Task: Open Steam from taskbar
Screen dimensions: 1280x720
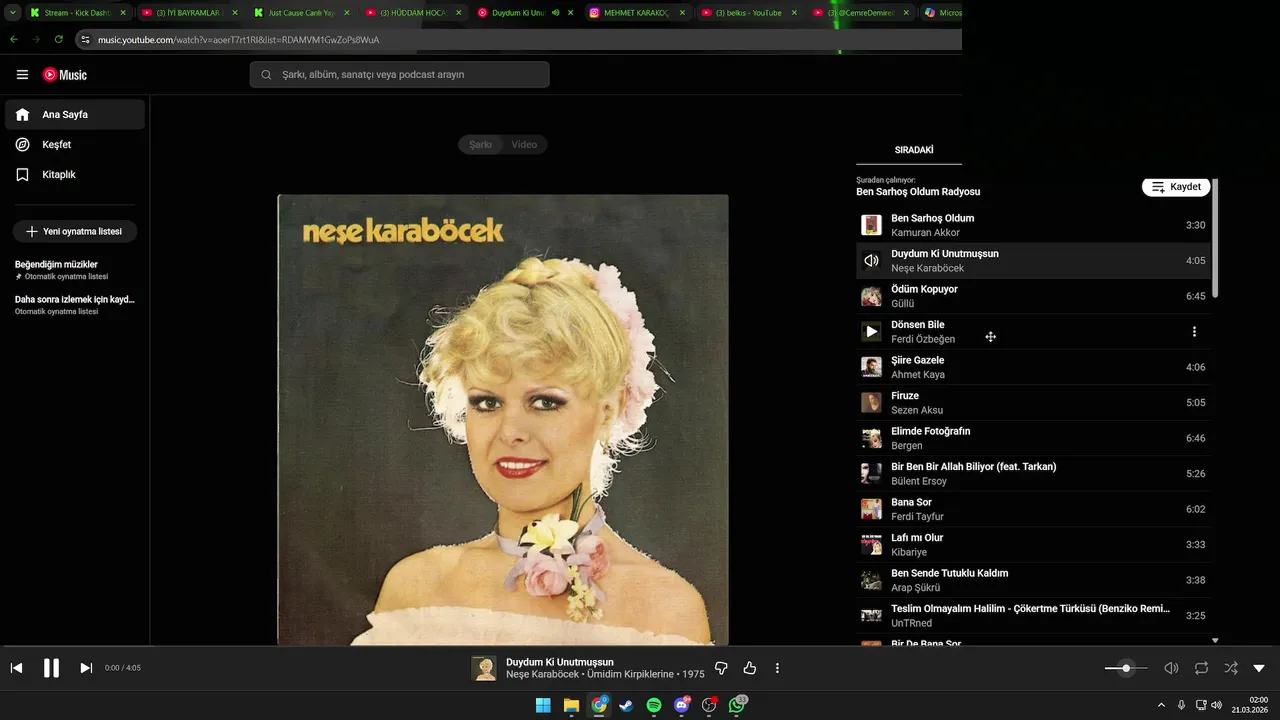Action: (626, 705)
